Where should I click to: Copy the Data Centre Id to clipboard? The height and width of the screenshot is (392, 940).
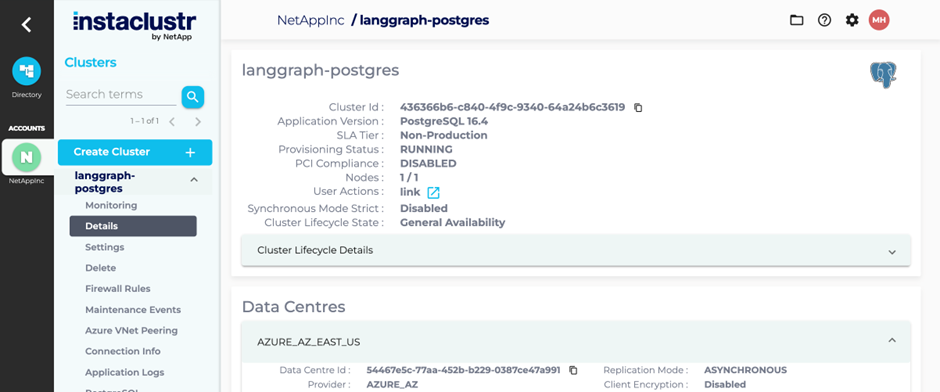573,370
